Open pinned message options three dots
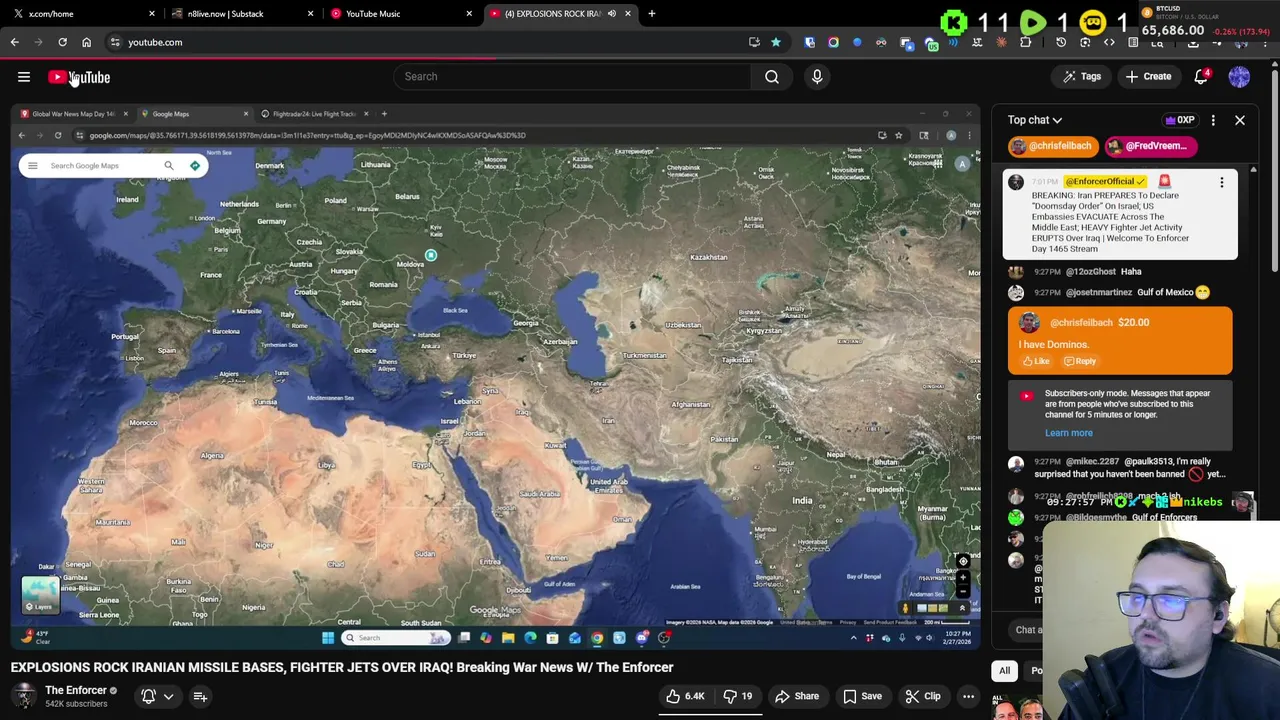The height and width of the screenshot is (720, 1280). click(1221, 182)
